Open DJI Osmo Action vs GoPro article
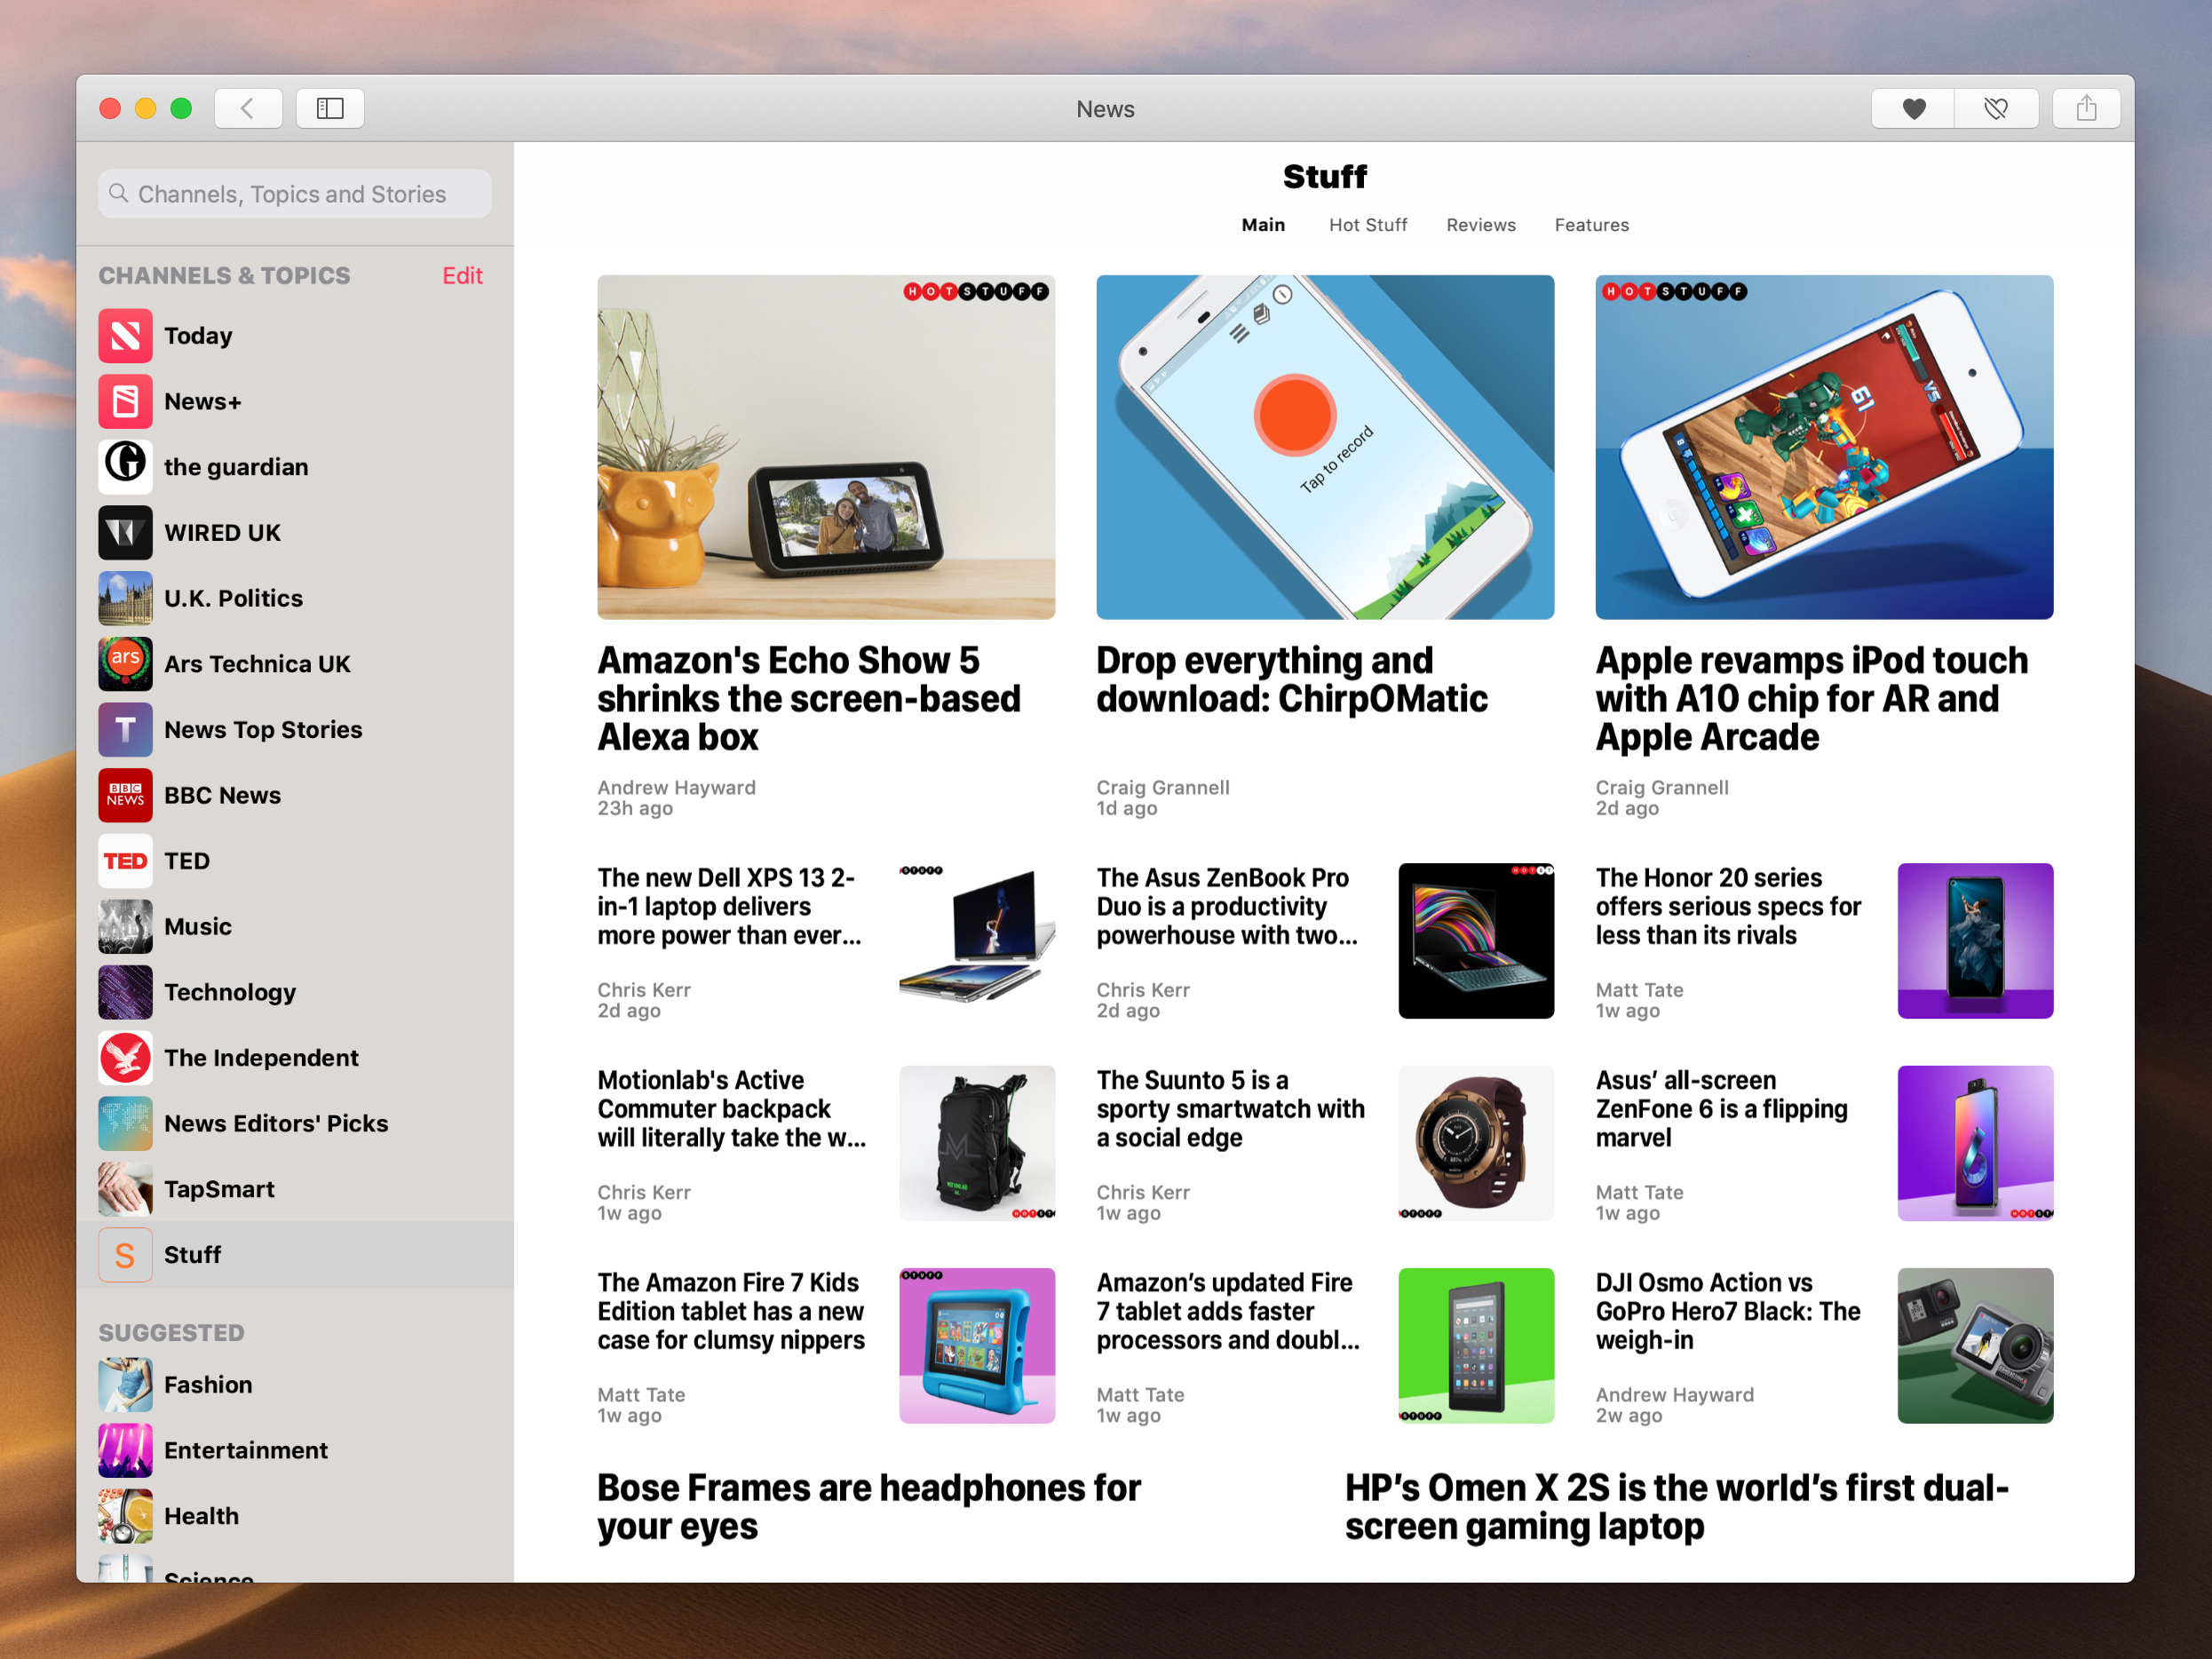 pos(1728,1311)
